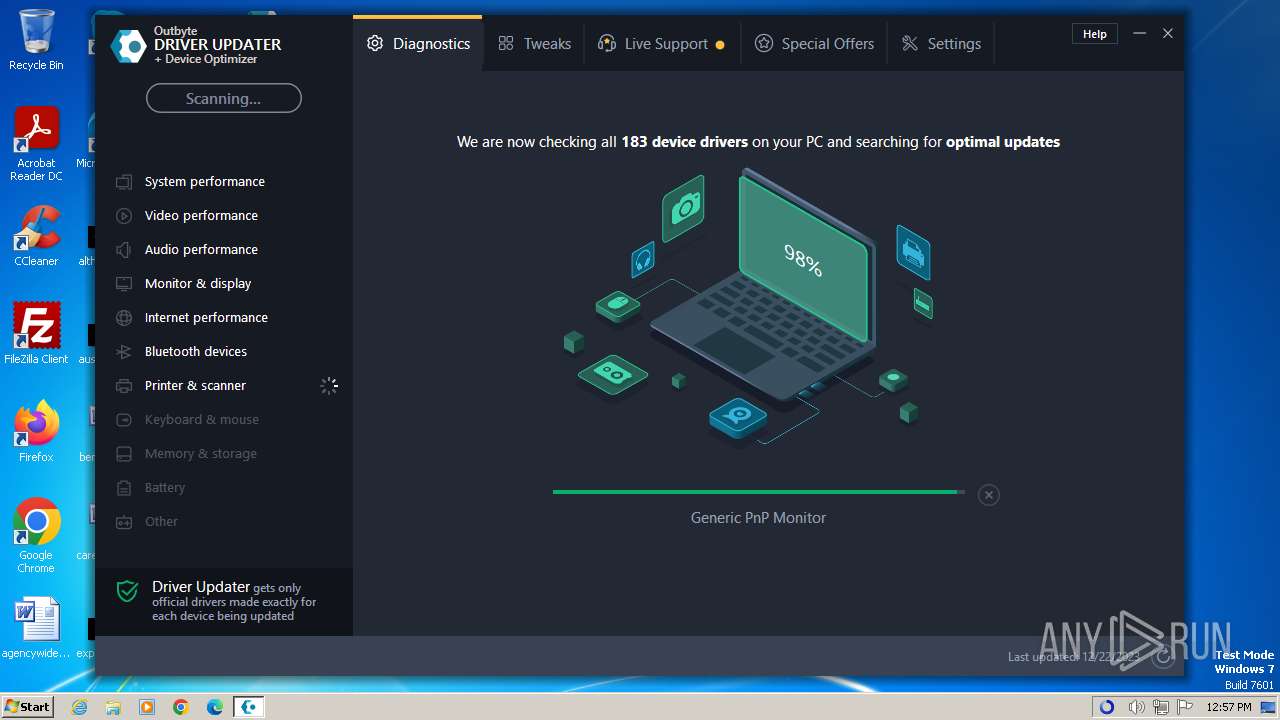Click the refresh icon beside Last updated
The image size is (1280, 720).
1162,657
